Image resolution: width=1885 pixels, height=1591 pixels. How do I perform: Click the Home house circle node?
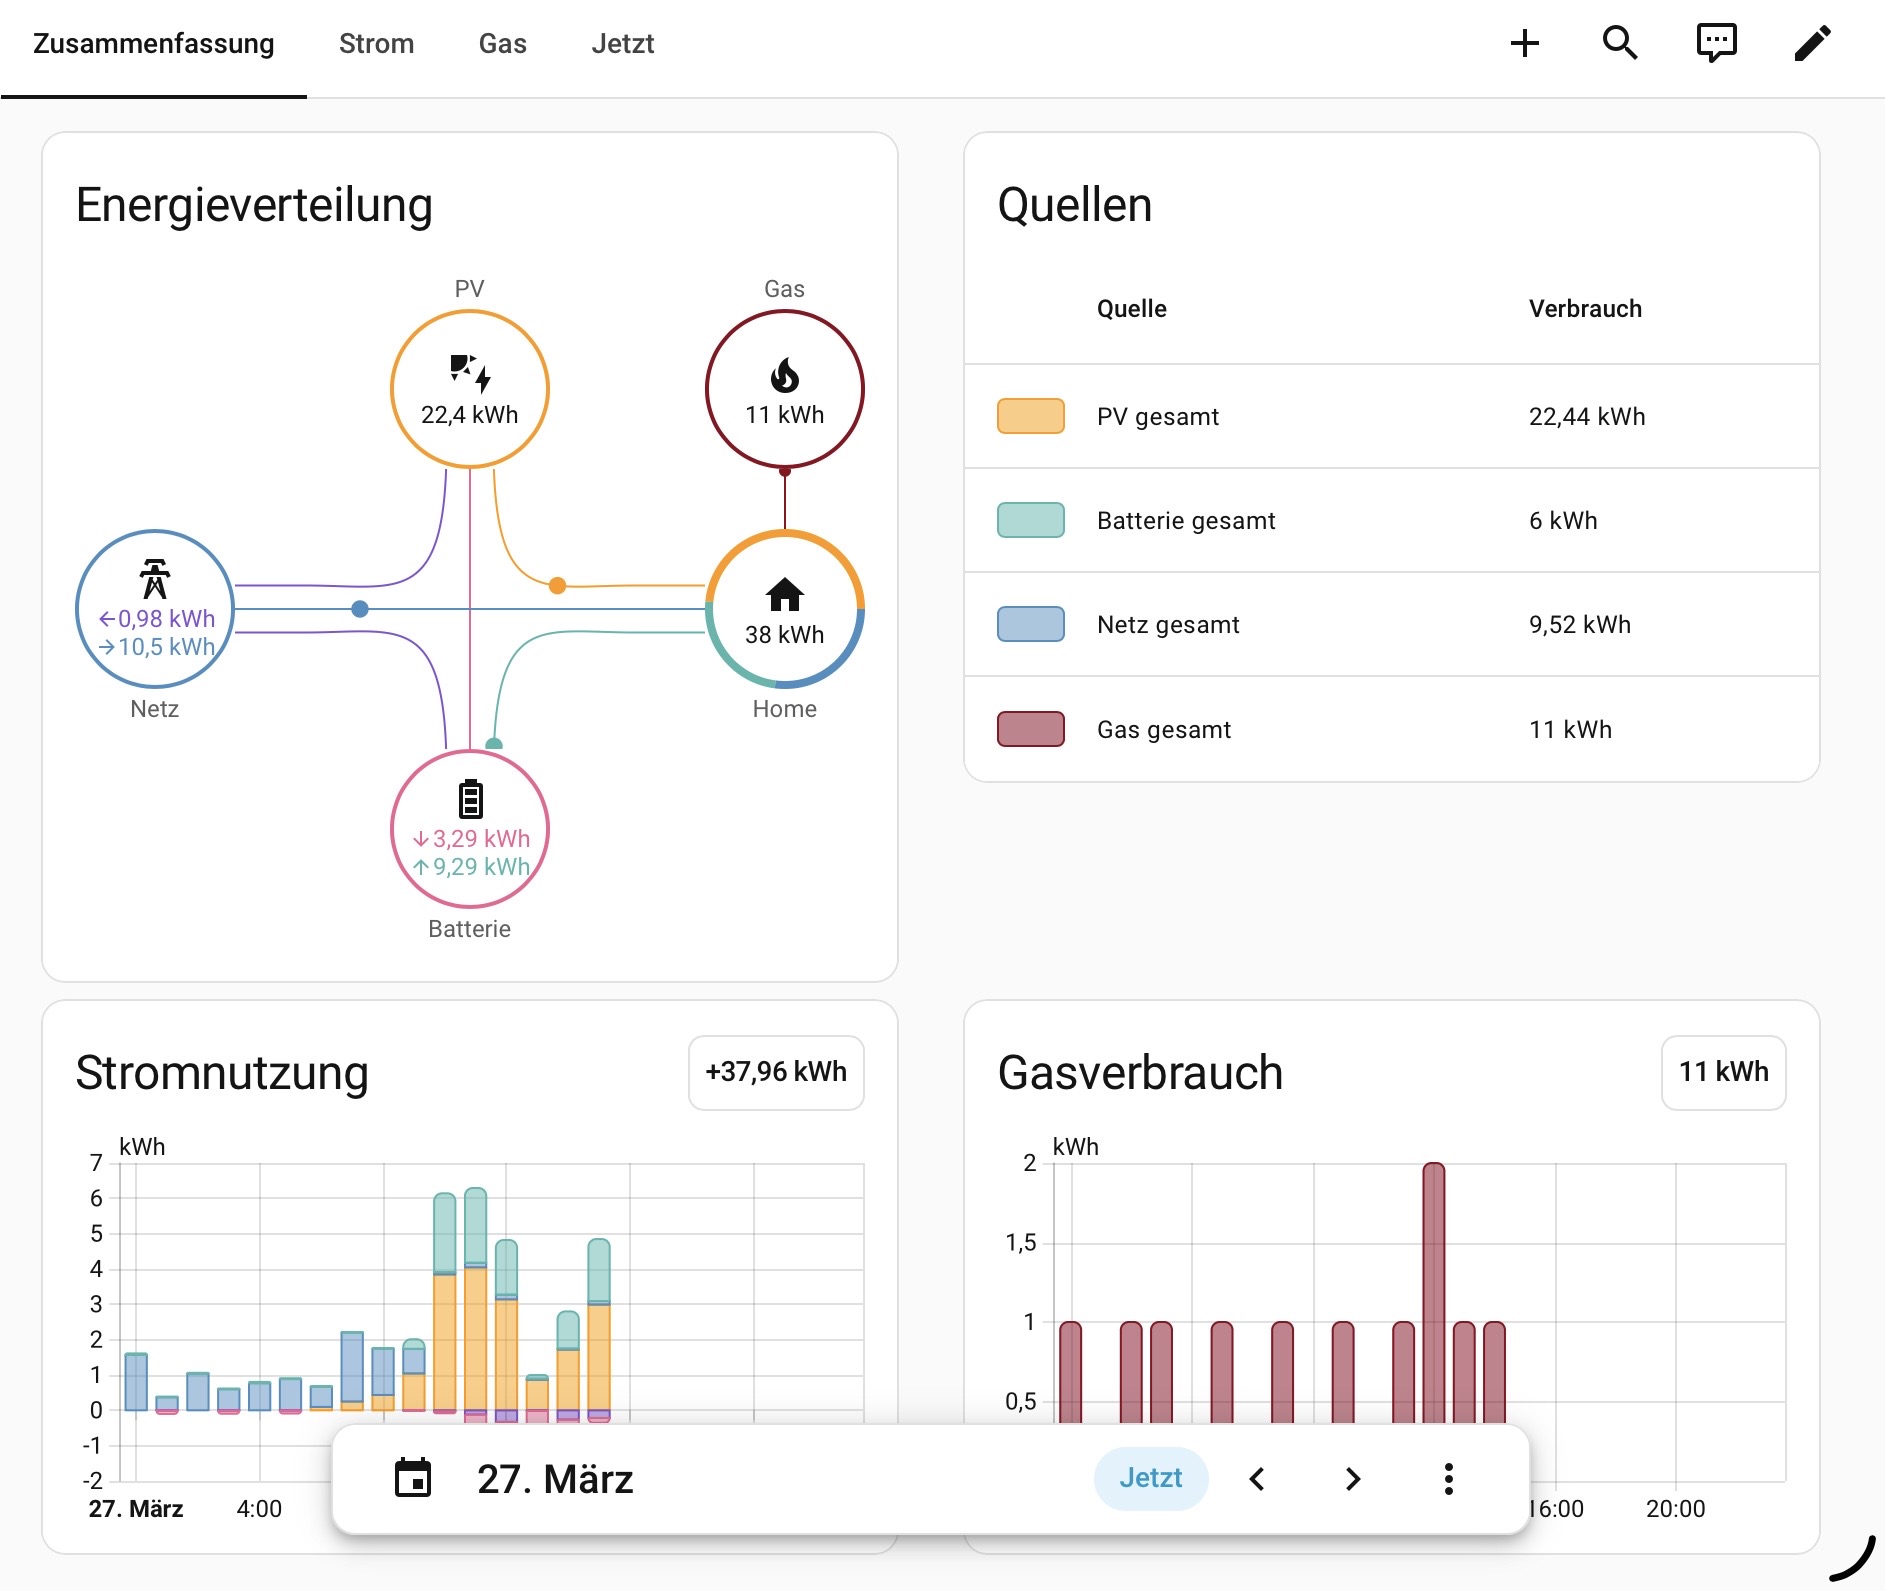(784, 609)
